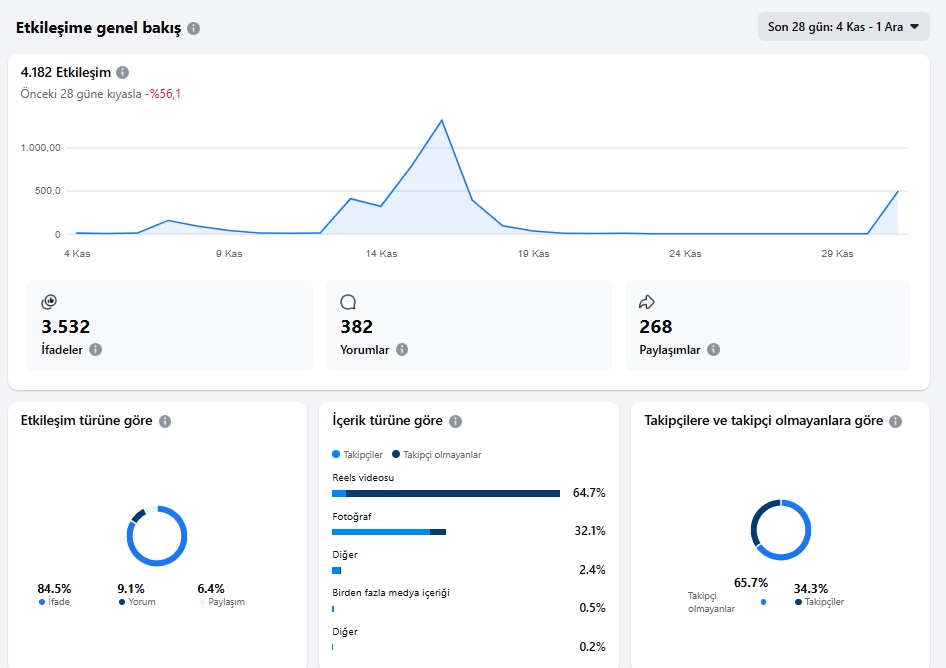
Task: Click the reactions icon above 3.532
Action: [x=49, y=302]
